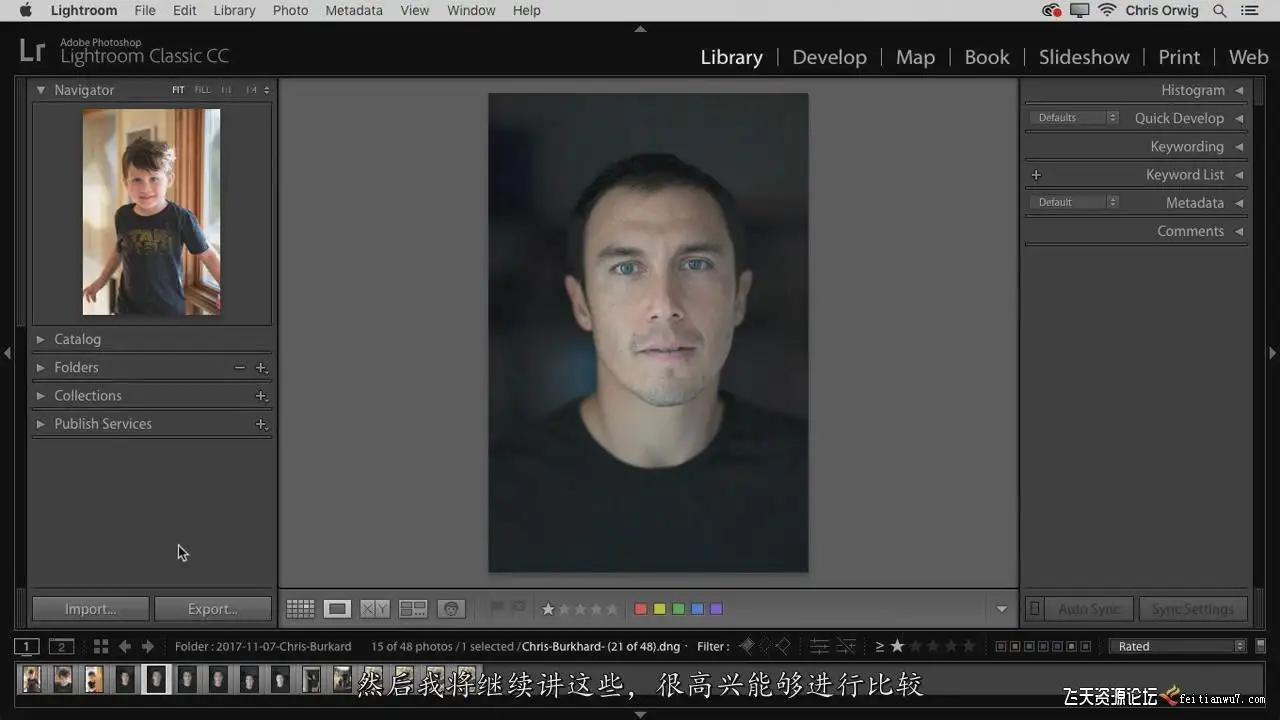Image resolution: width=1280 pixels, height=720 pixels.
Task: Apply the purple color label
Action: point(716,609)
